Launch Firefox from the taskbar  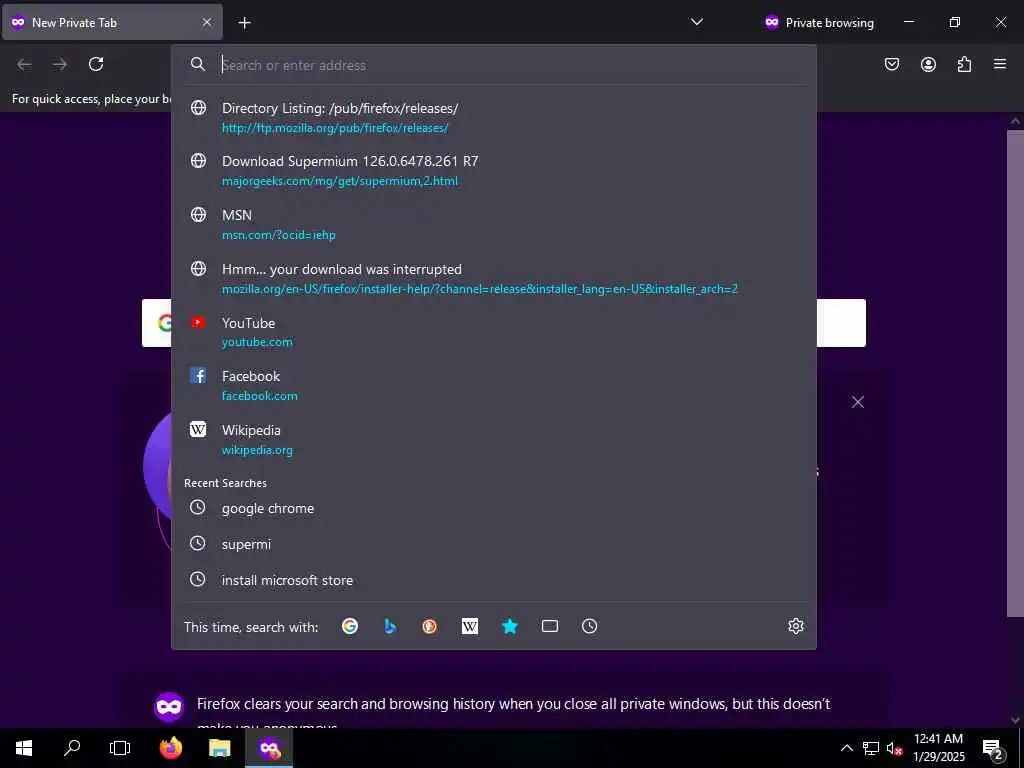pyautogui.click(x=171, y=748)
